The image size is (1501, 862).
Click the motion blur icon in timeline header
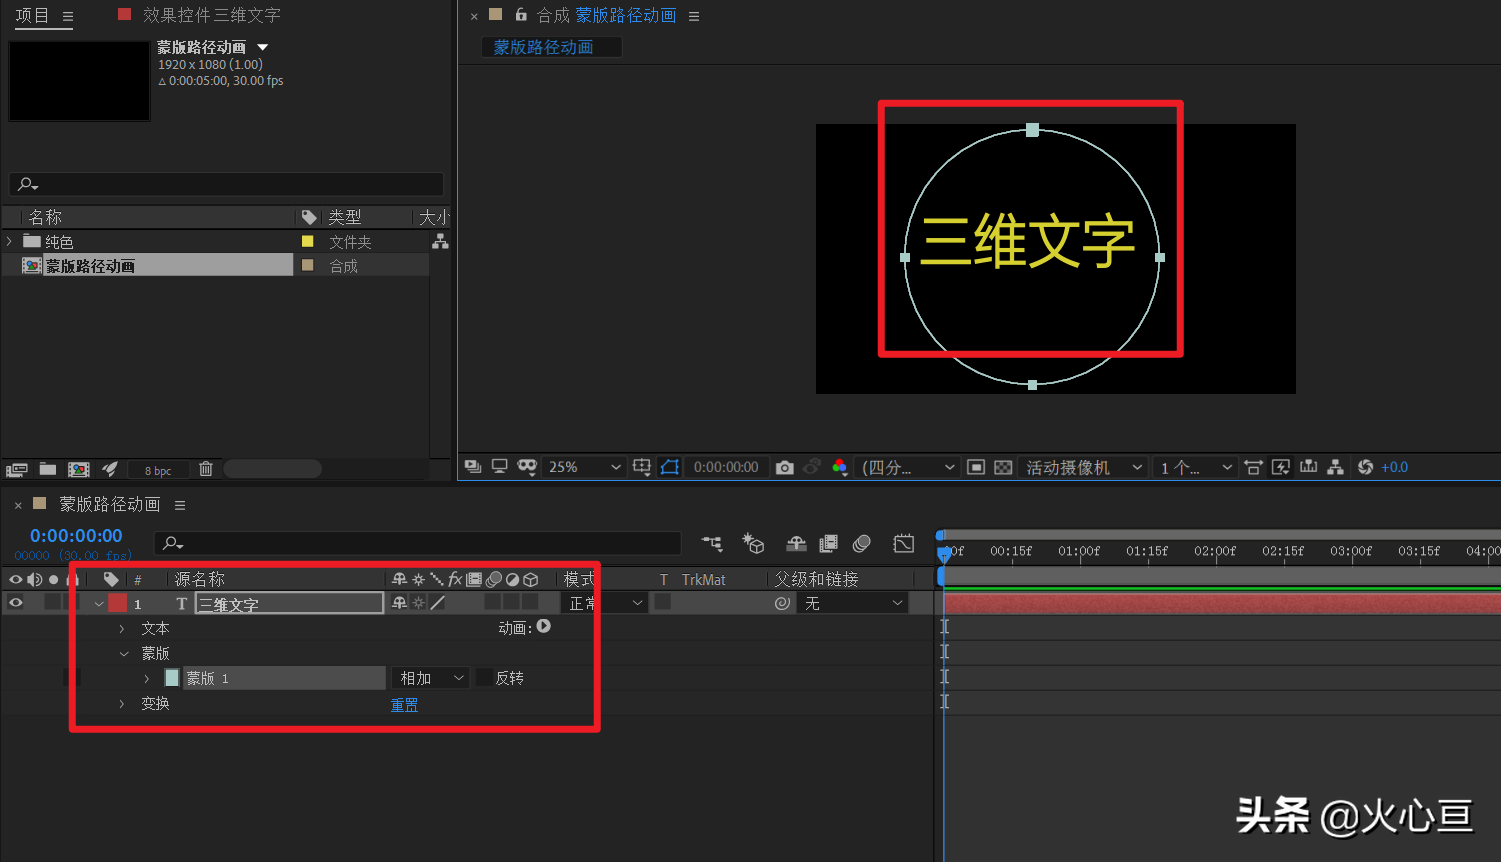(x=862, y=543)
